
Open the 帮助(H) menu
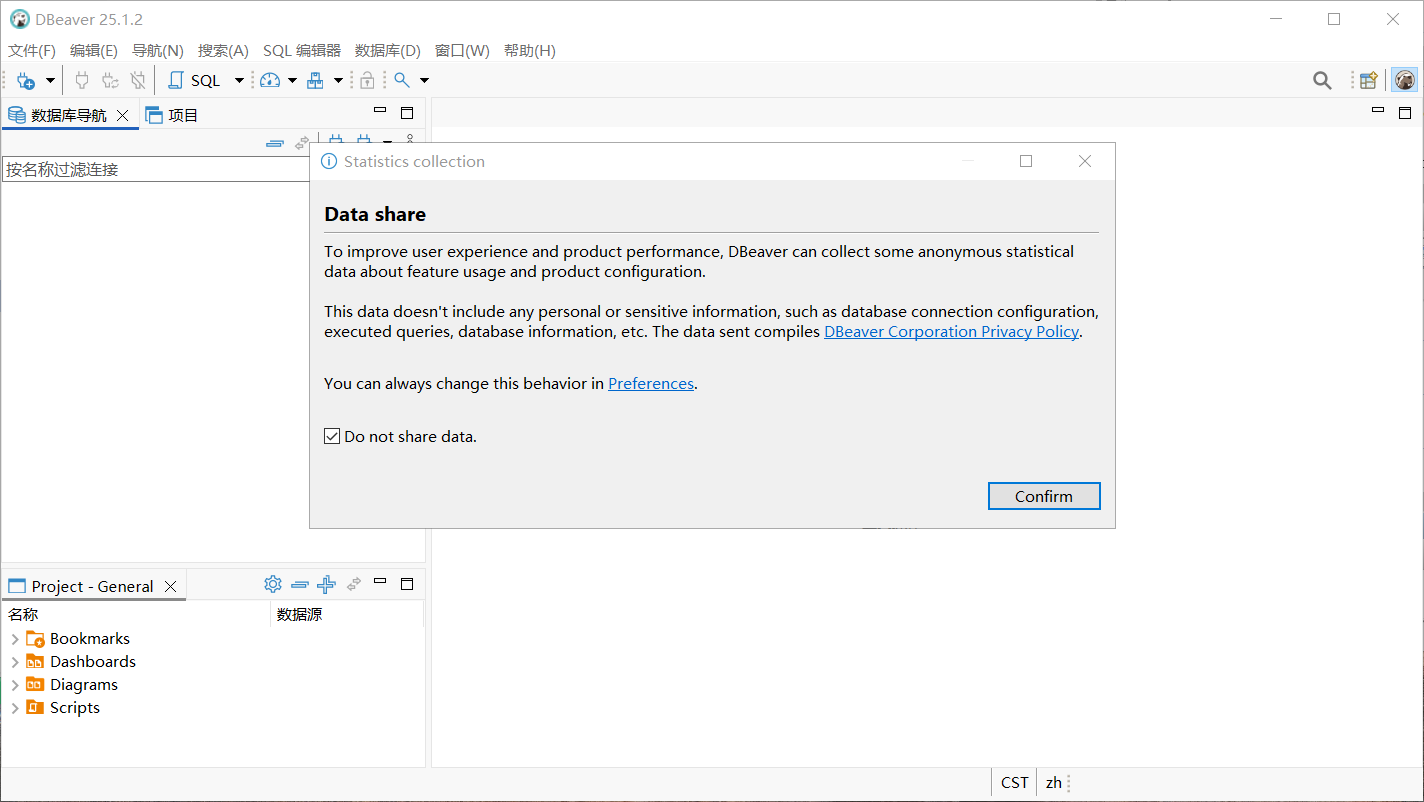pos(530,51)
